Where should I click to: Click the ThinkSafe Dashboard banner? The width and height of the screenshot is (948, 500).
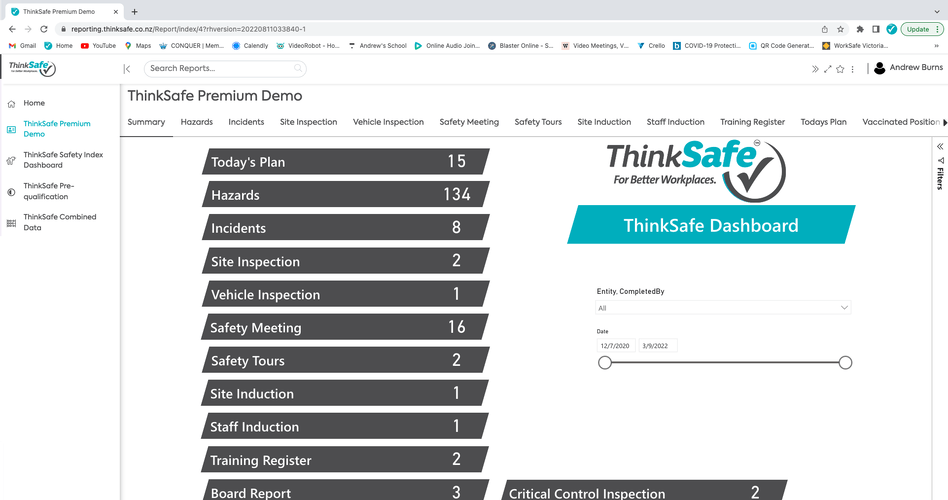pyautogui.click(x=711, y=225)
